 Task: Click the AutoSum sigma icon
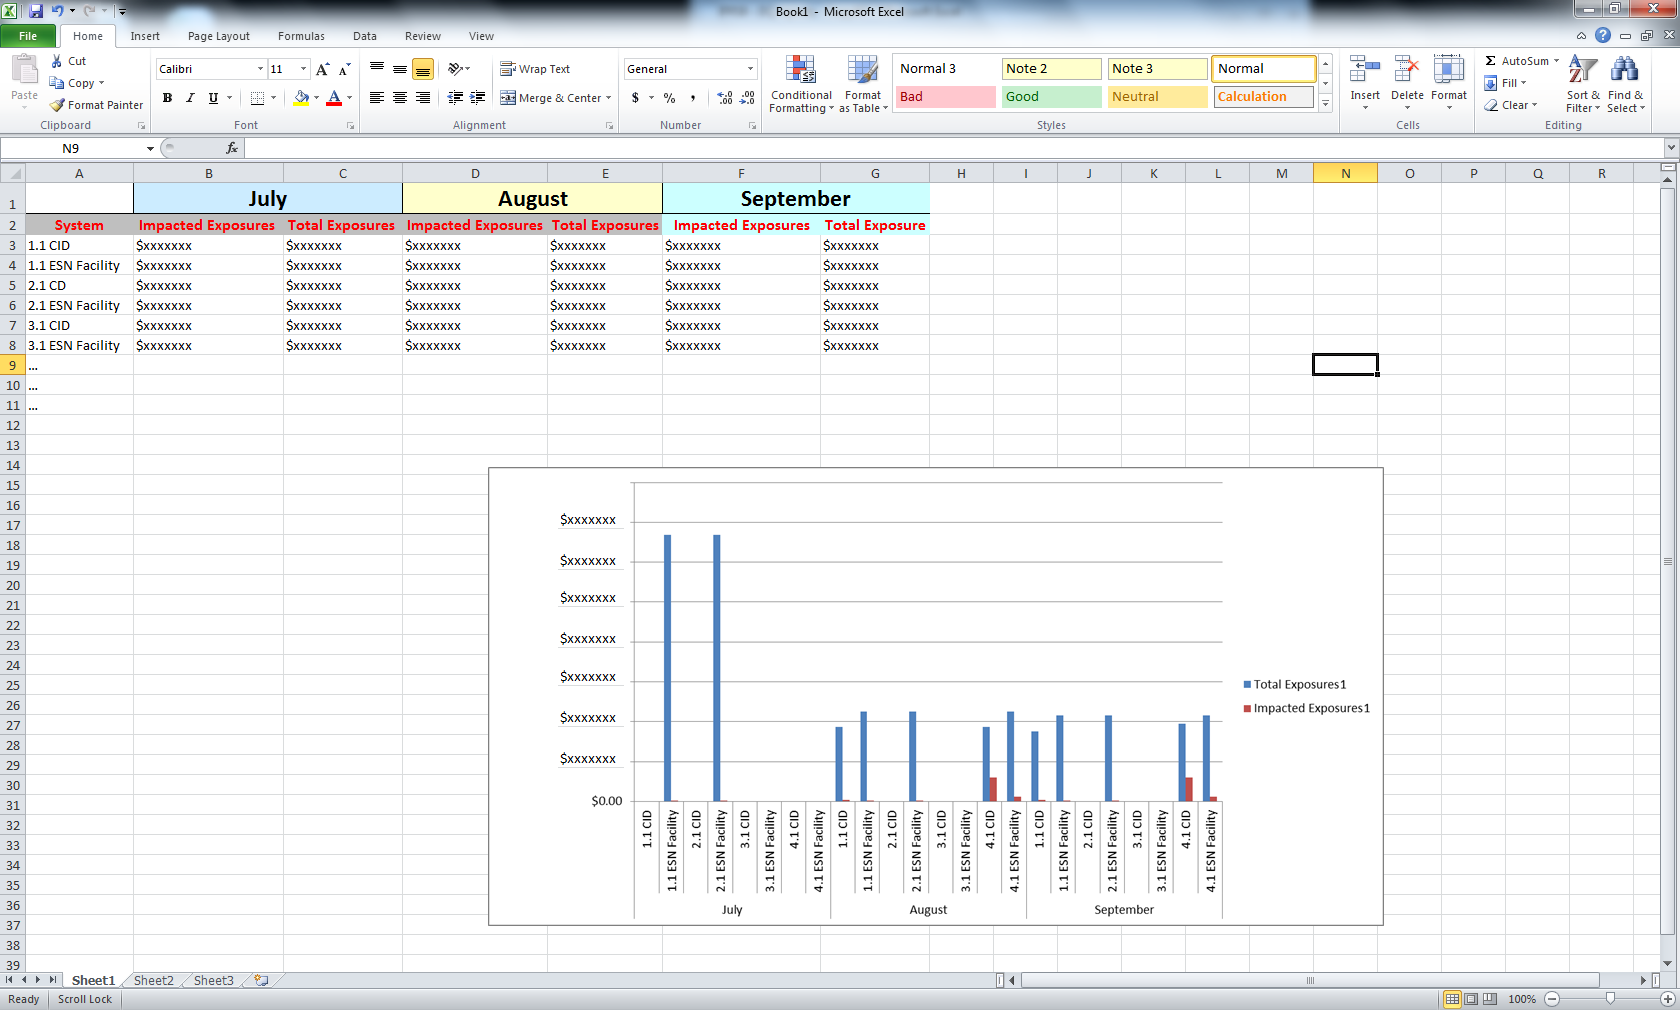coord(1490,61)
